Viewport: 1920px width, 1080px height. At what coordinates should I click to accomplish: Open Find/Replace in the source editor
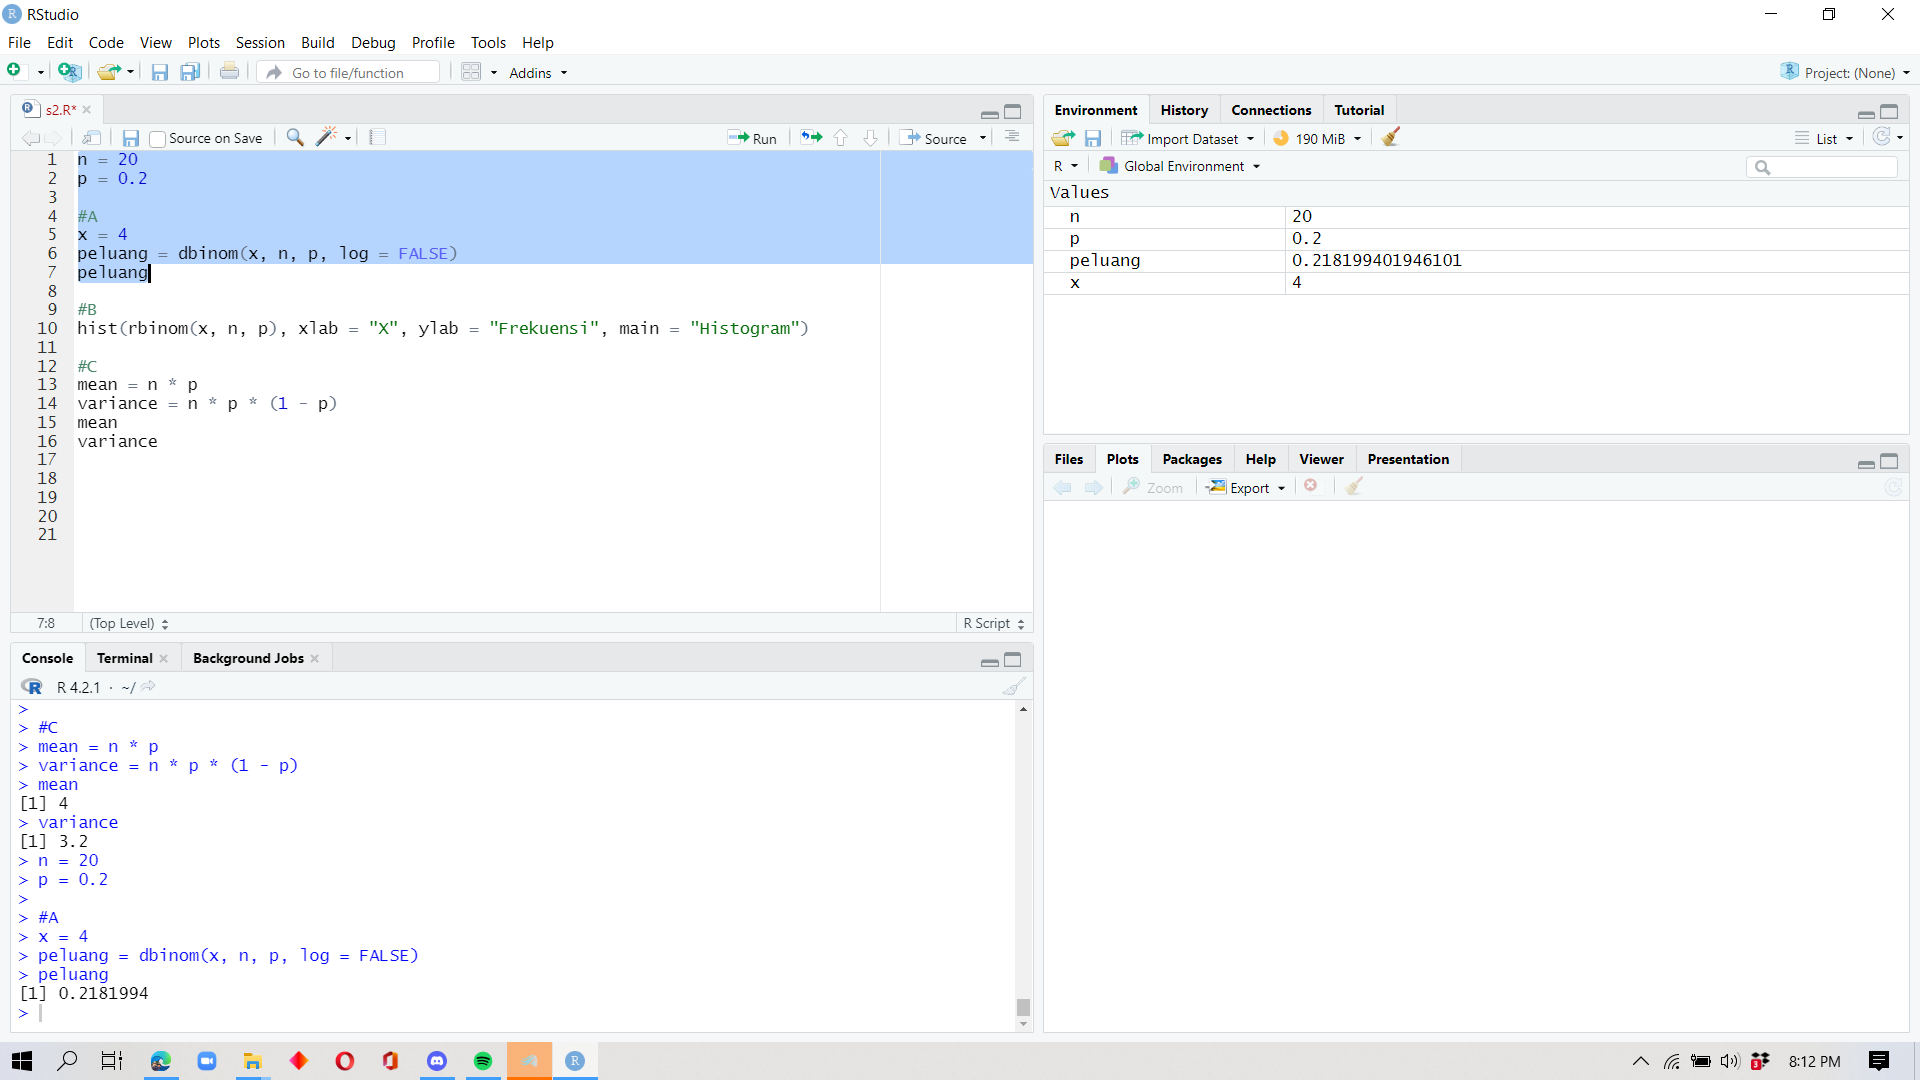[x=295, y=137]
